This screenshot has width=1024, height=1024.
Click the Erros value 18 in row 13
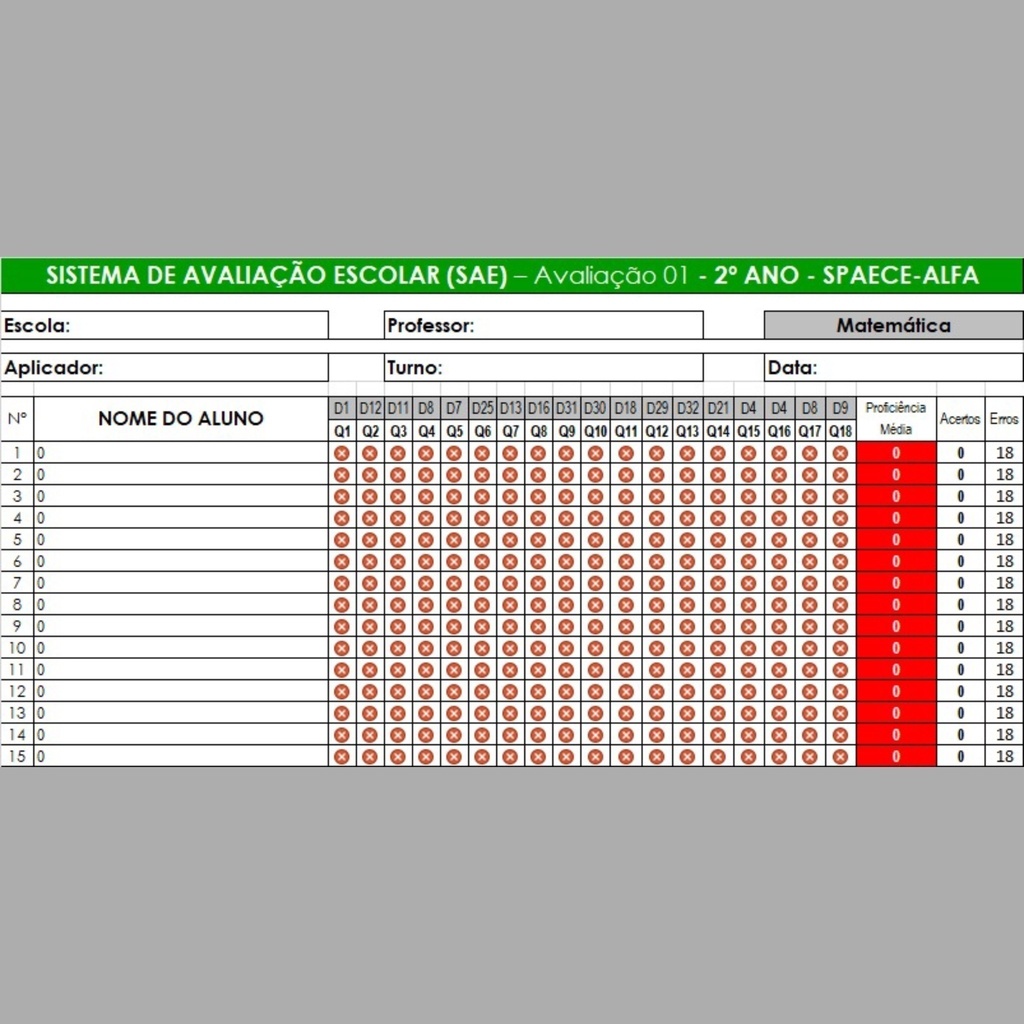[x=1004, y=712]
